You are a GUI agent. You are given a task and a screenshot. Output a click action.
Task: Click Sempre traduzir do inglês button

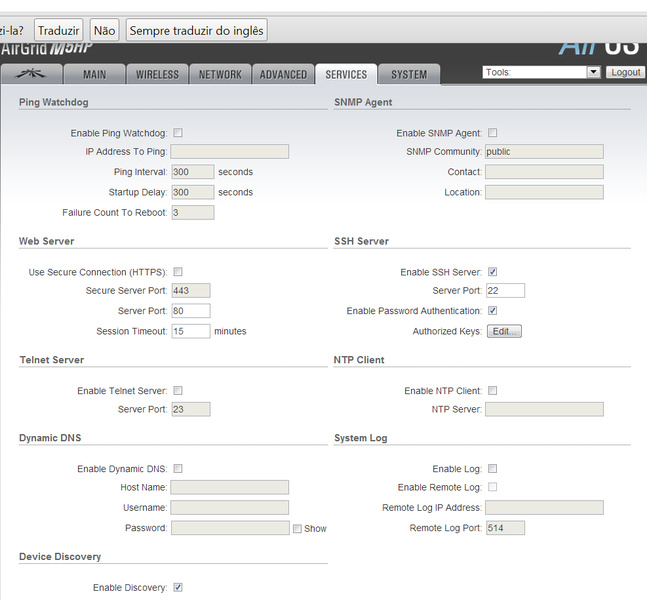click(197, 30)
